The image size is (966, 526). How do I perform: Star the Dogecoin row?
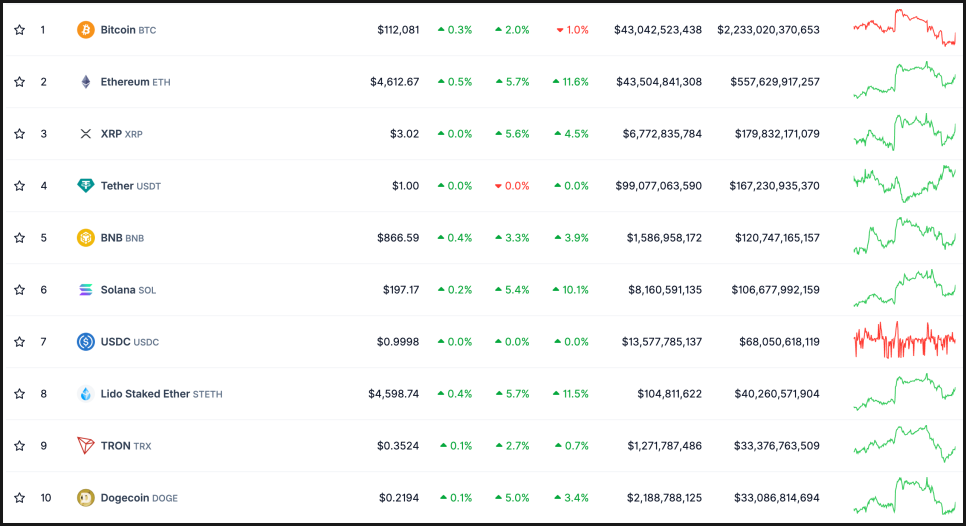[20, 498]
